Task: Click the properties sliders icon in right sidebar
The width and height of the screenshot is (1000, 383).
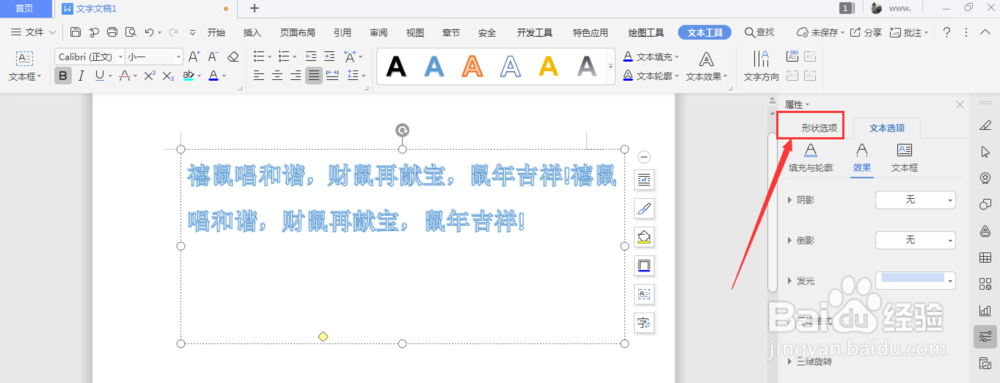Action: click(x=985, y=336)
